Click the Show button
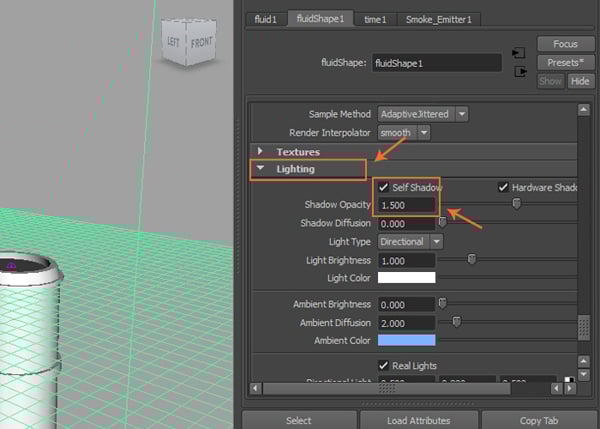Image resolution: width=600 pixels, height=429 pixels. point(550,81)
